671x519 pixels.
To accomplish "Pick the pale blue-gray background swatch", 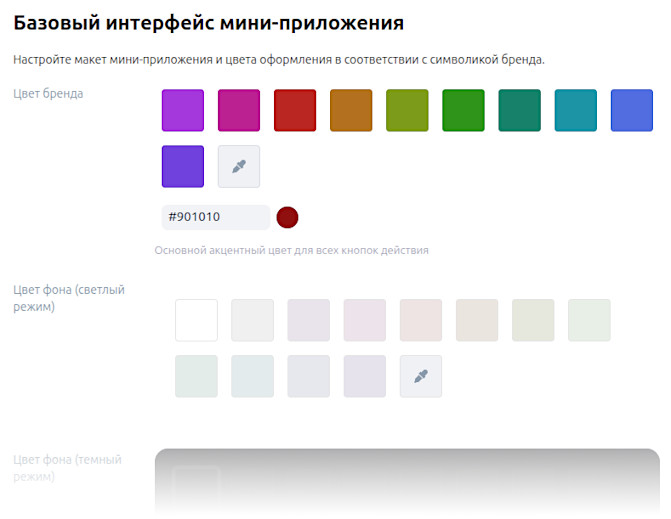I will [x=252, y=376].
